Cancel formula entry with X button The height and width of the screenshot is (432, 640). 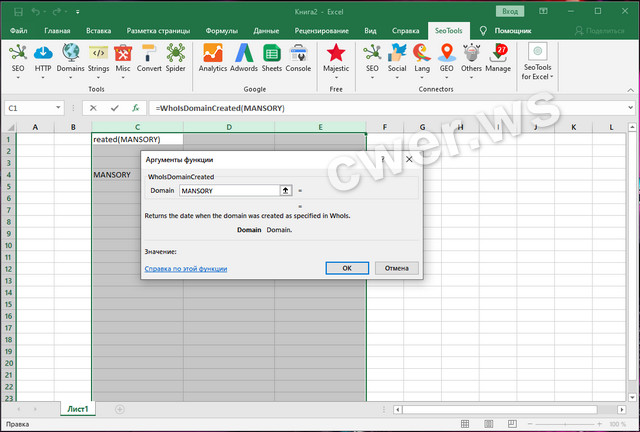coord(93,108)
